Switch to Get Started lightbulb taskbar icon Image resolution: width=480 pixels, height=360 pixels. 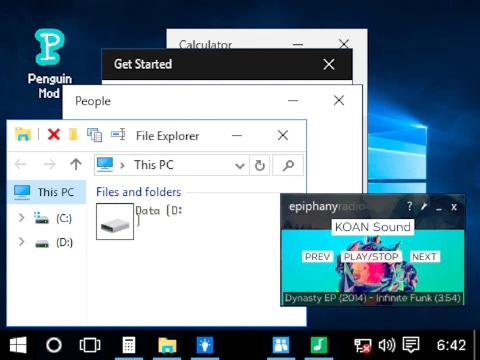(x=205, y=345)
